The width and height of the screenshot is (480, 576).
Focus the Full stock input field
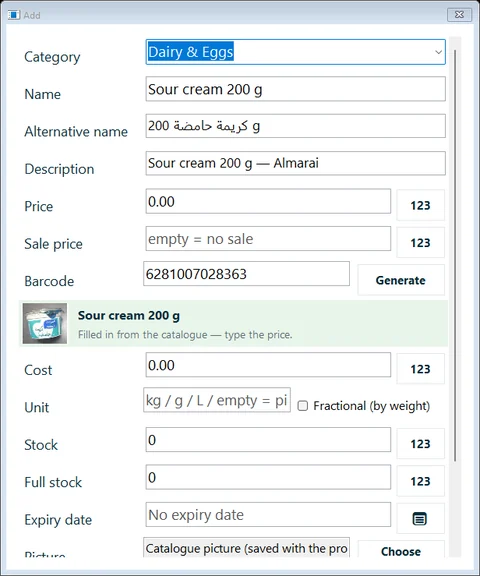[x=268, y=477]
